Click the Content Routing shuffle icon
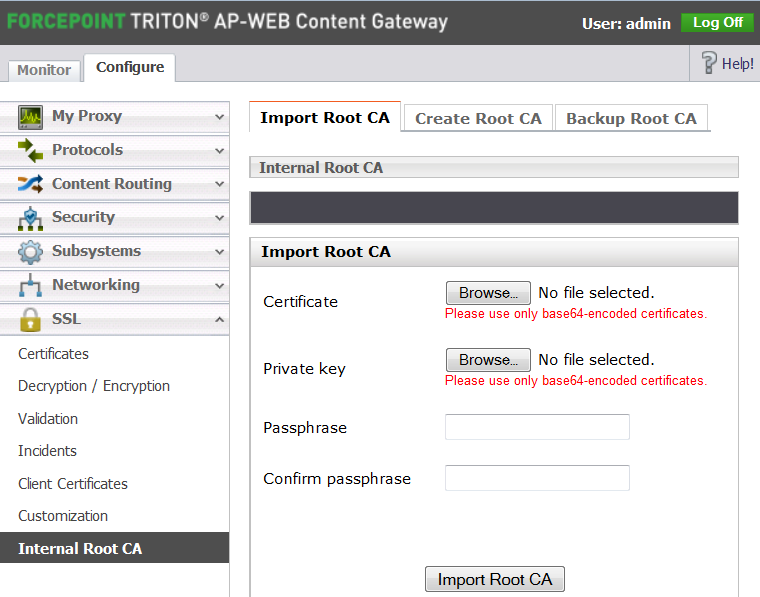 (30, 184)
